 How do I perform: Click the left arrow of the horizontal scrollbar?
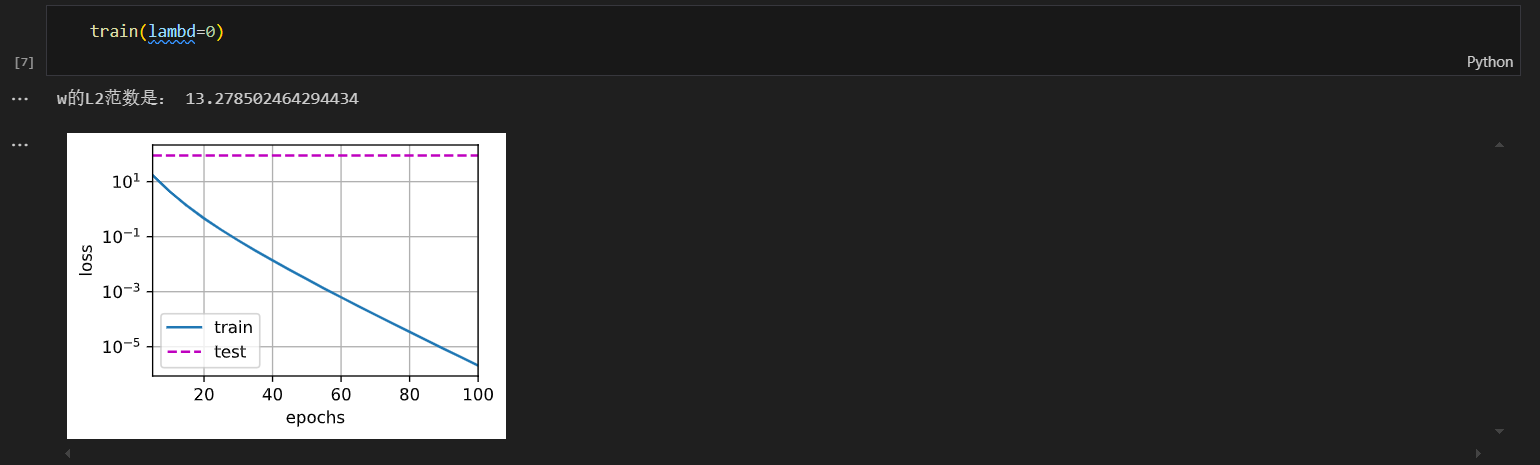(x=68, y=454)
